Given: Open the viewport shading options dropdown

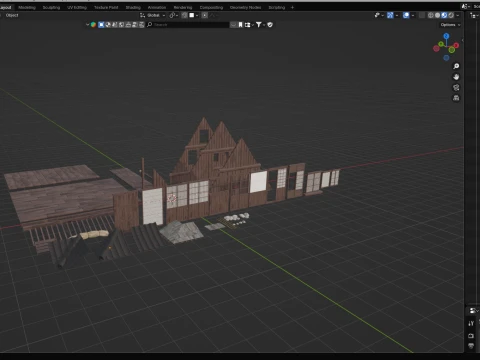Looking at the screenshot, I should point(458,15).
